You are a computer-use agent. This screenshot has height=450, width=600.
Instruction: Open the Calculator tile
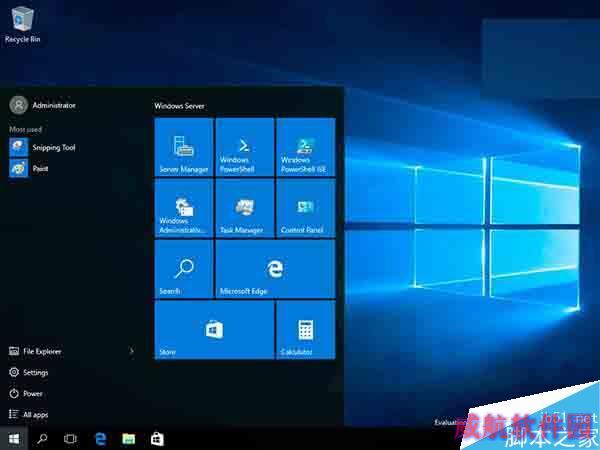pos(305,329)
